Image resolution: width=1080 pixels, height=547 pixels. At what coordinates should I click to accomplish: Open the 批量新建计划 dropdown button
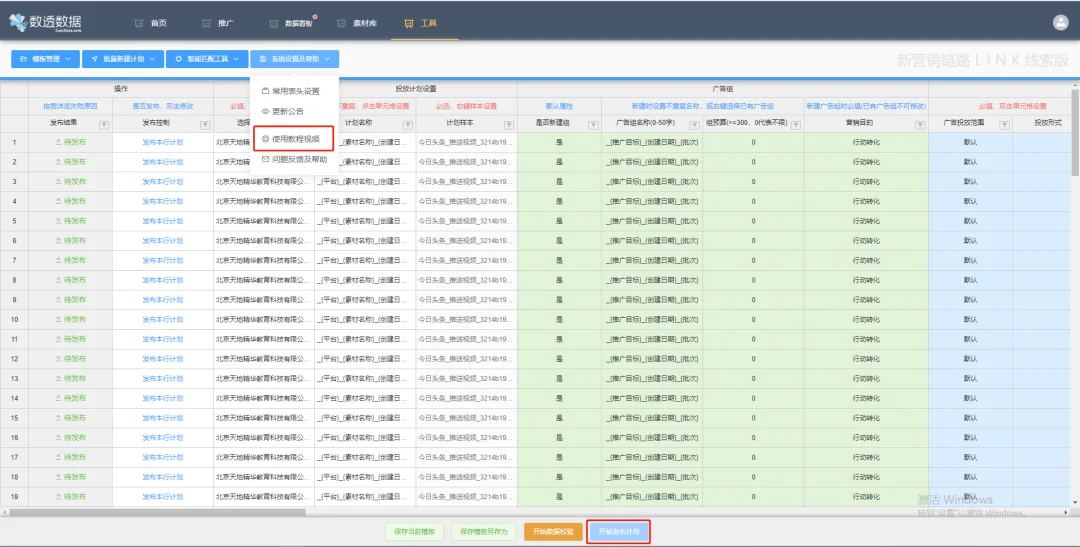tap(123, 59)
